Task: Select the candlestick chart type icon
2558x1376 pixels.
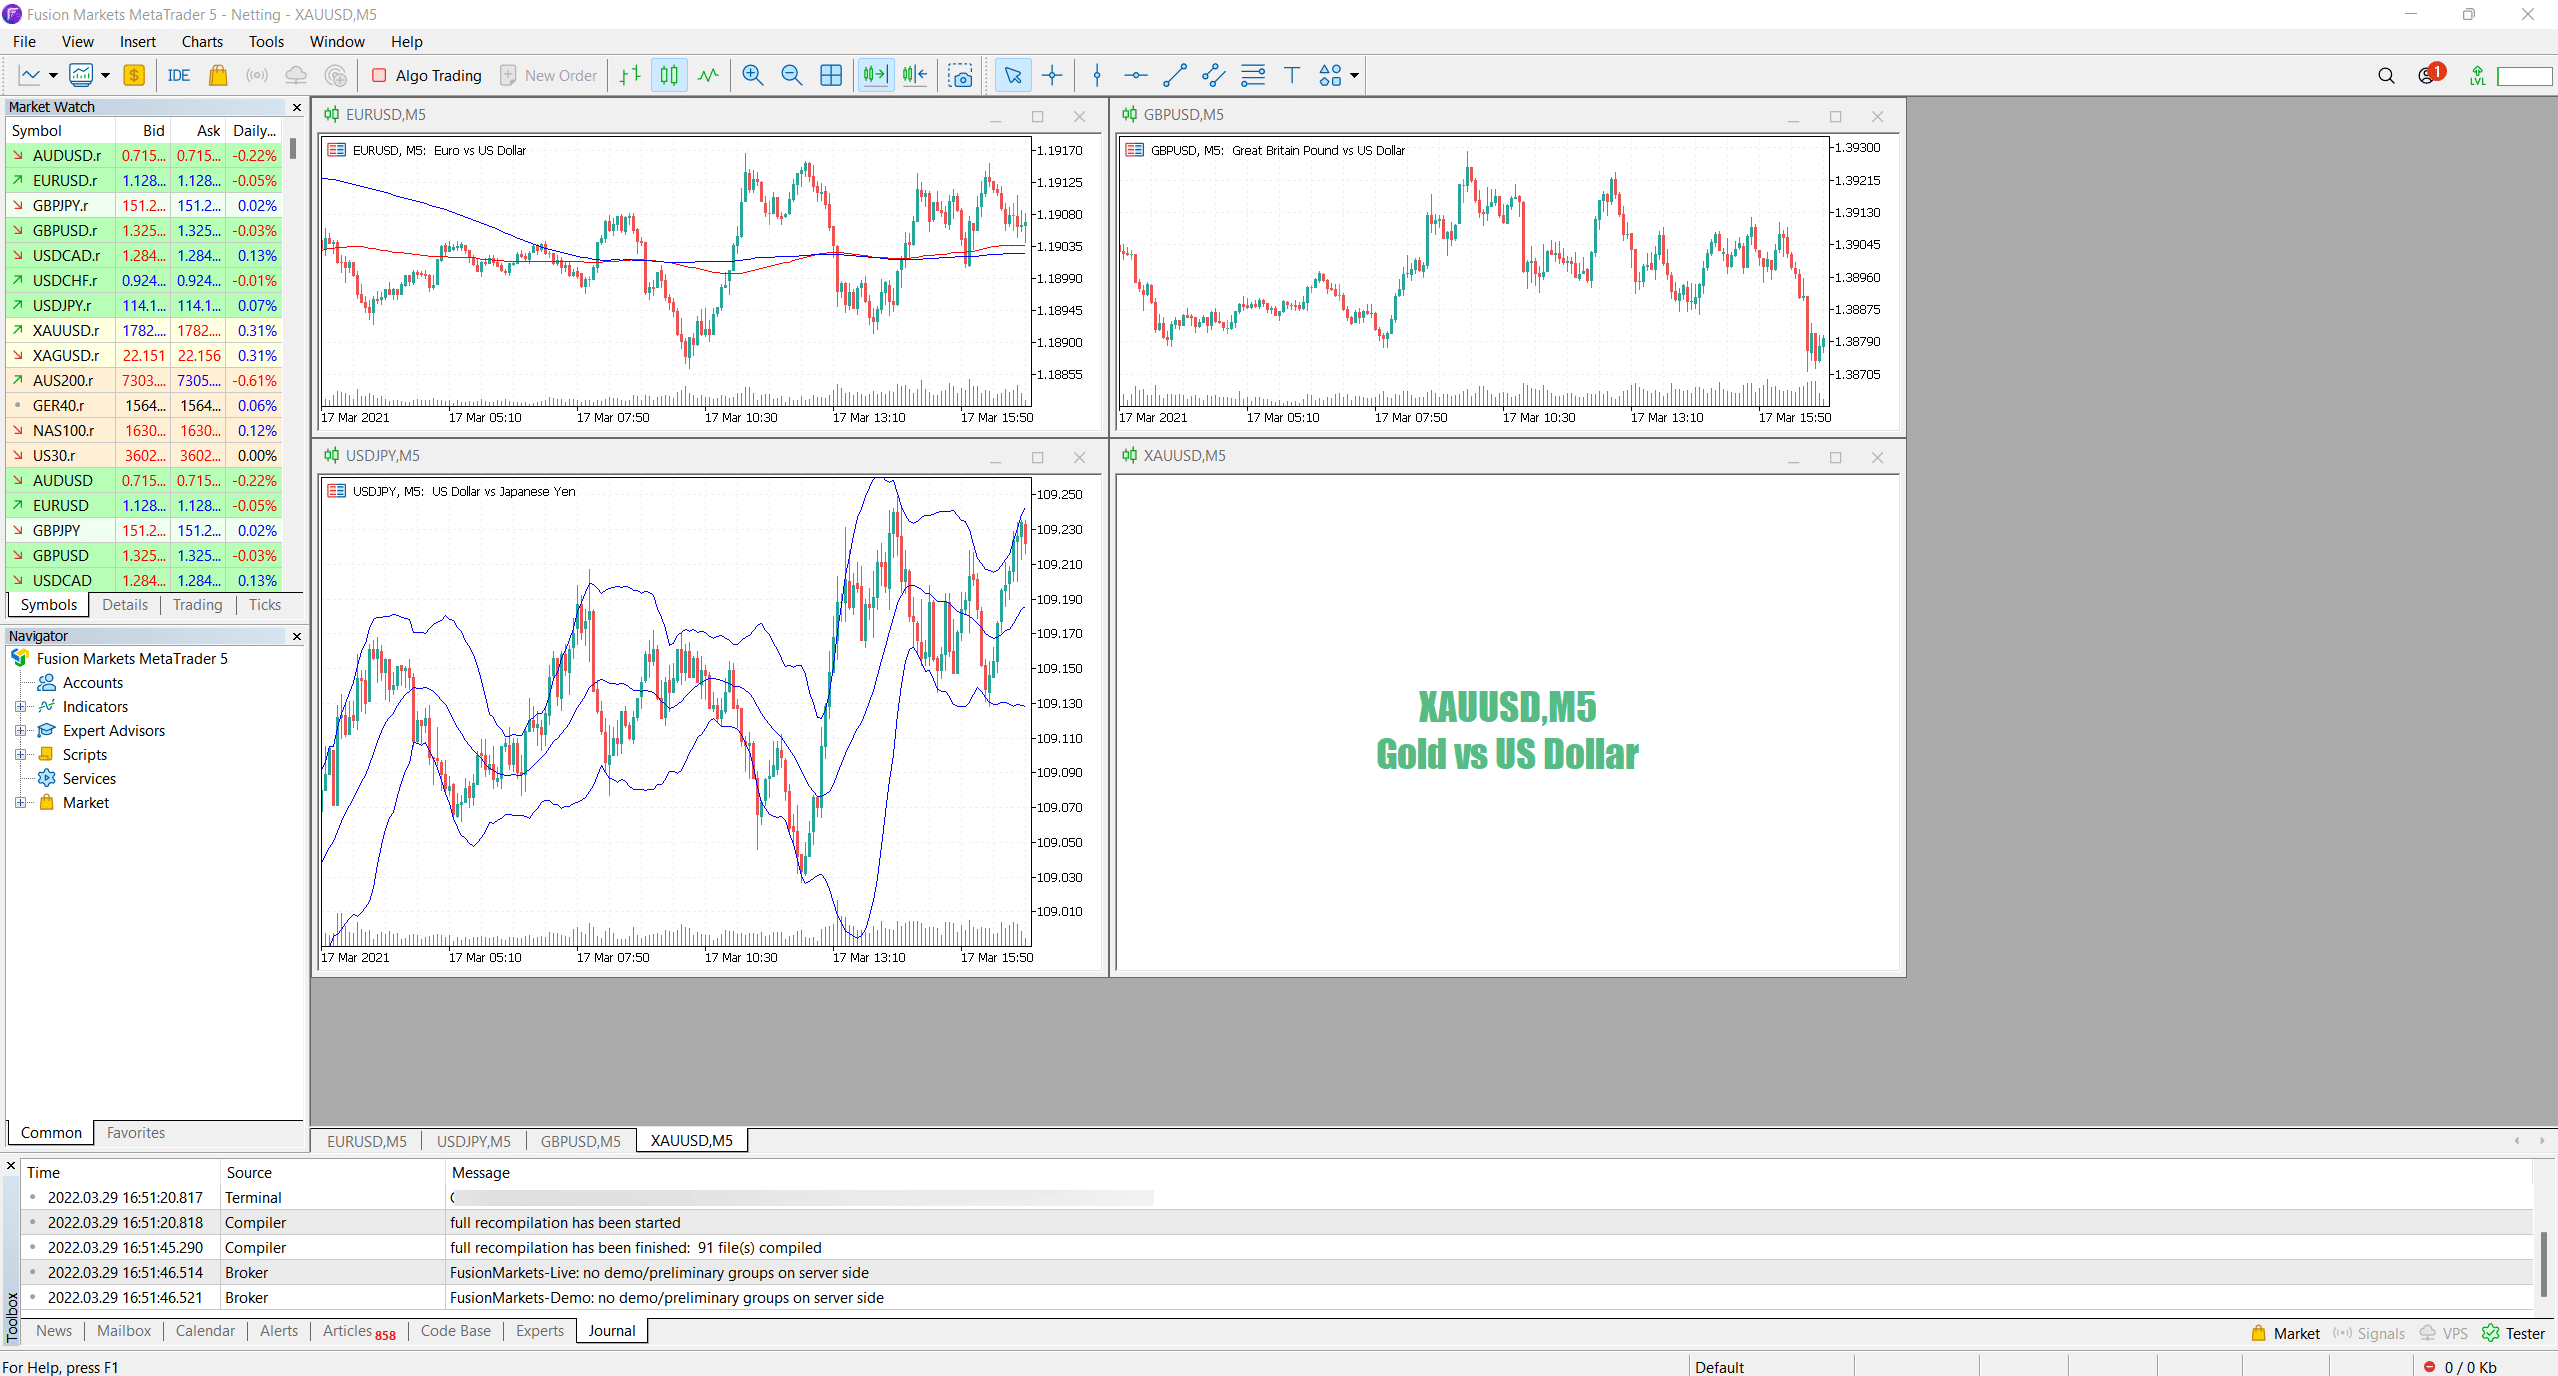Action: tap(671, 75)
